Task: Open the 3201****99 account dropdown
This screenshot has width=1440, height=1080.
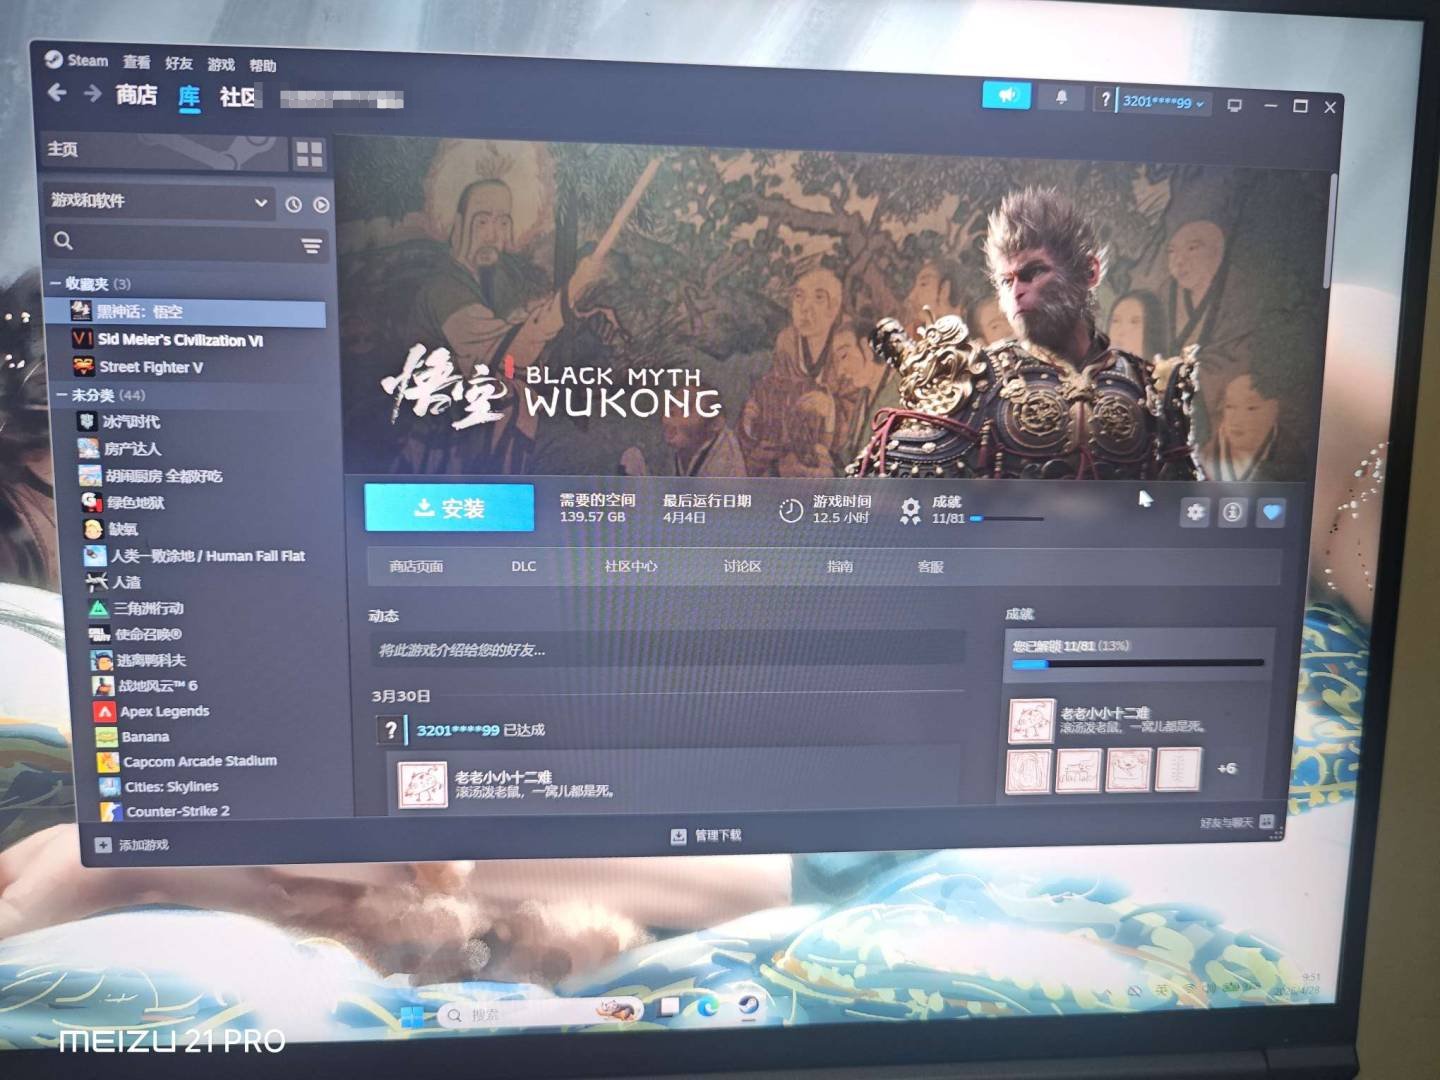Action: pos(1163,101)
